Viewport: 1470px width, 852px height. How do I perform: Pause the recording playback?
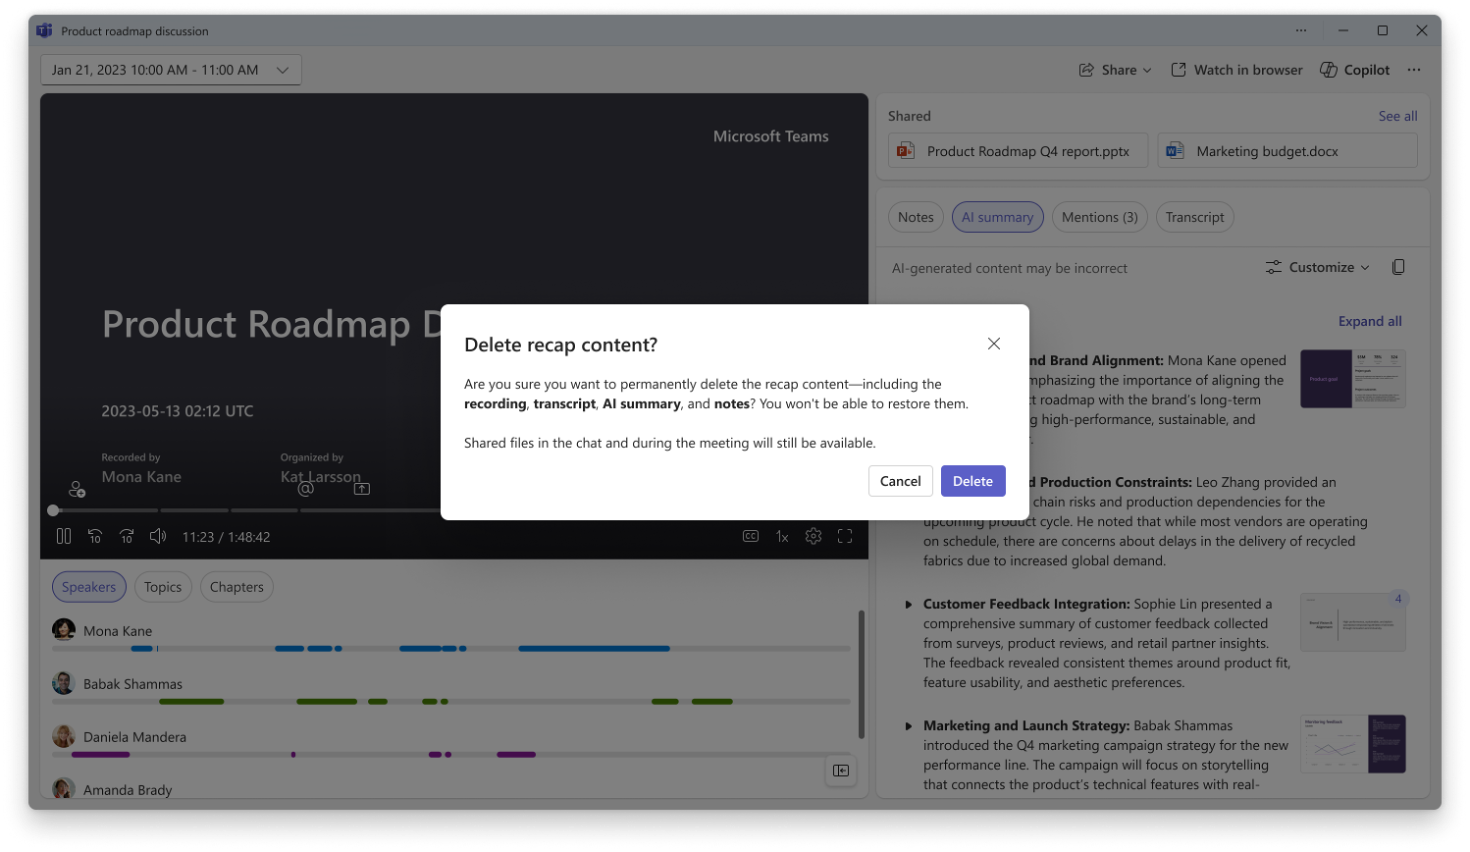(64, 537)
